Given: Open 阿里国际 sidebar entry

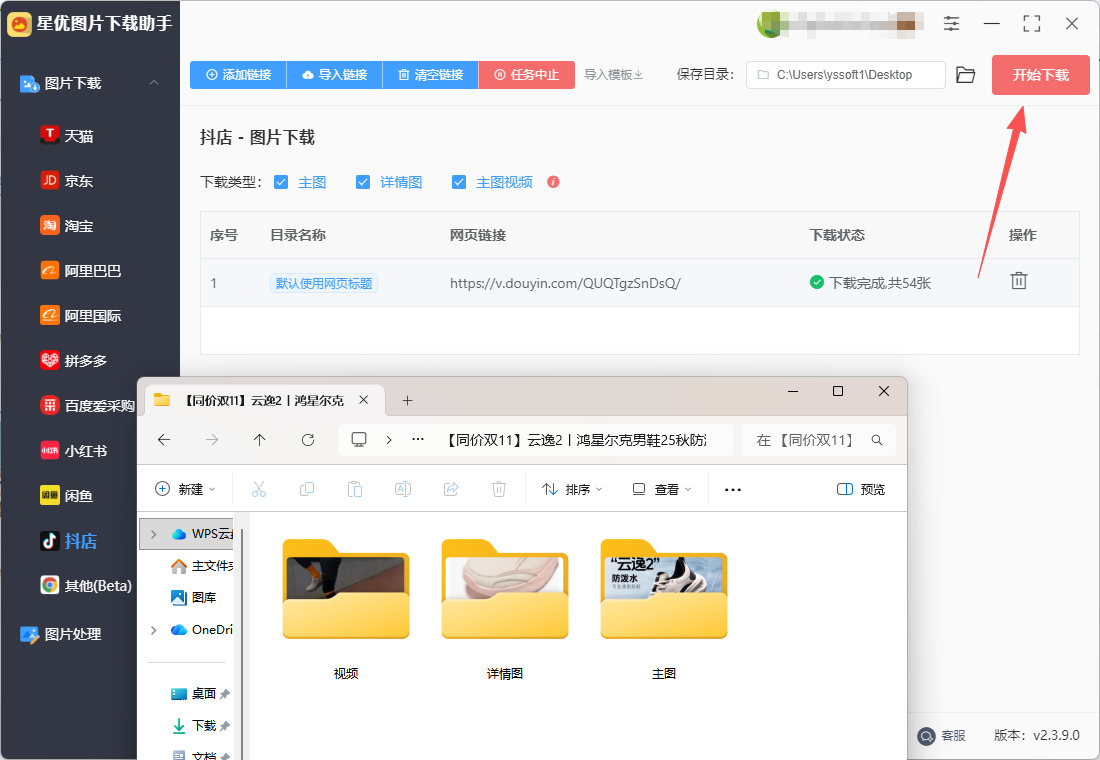Looking at the screenshot, I should (x=81, y=315).
